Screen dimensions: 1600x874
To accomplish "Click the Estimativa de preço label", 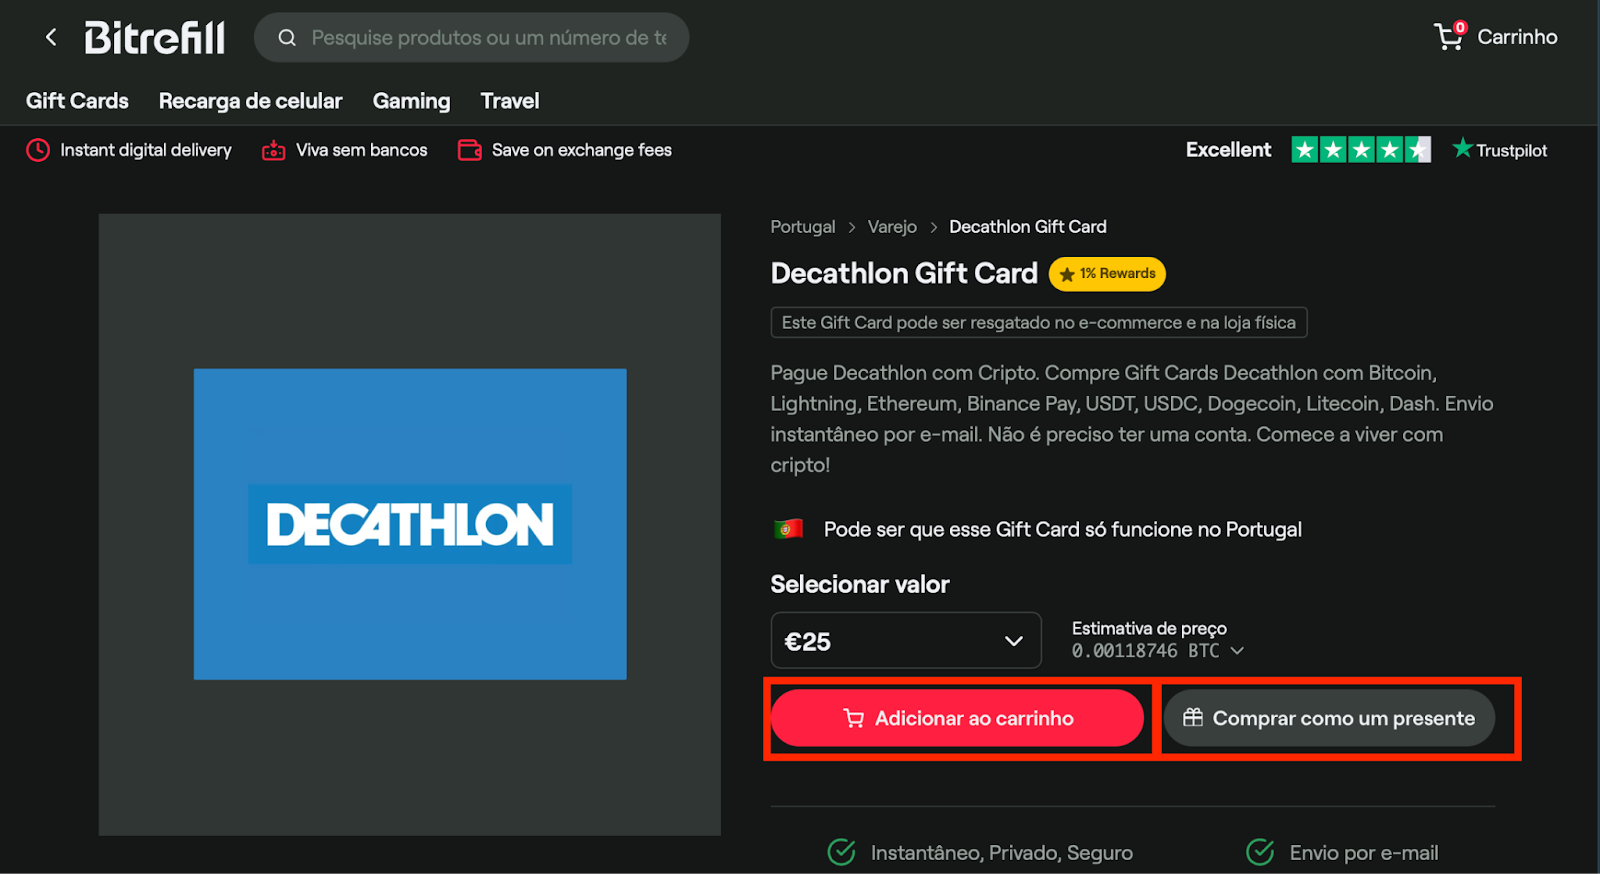I will click(1149, 628).
